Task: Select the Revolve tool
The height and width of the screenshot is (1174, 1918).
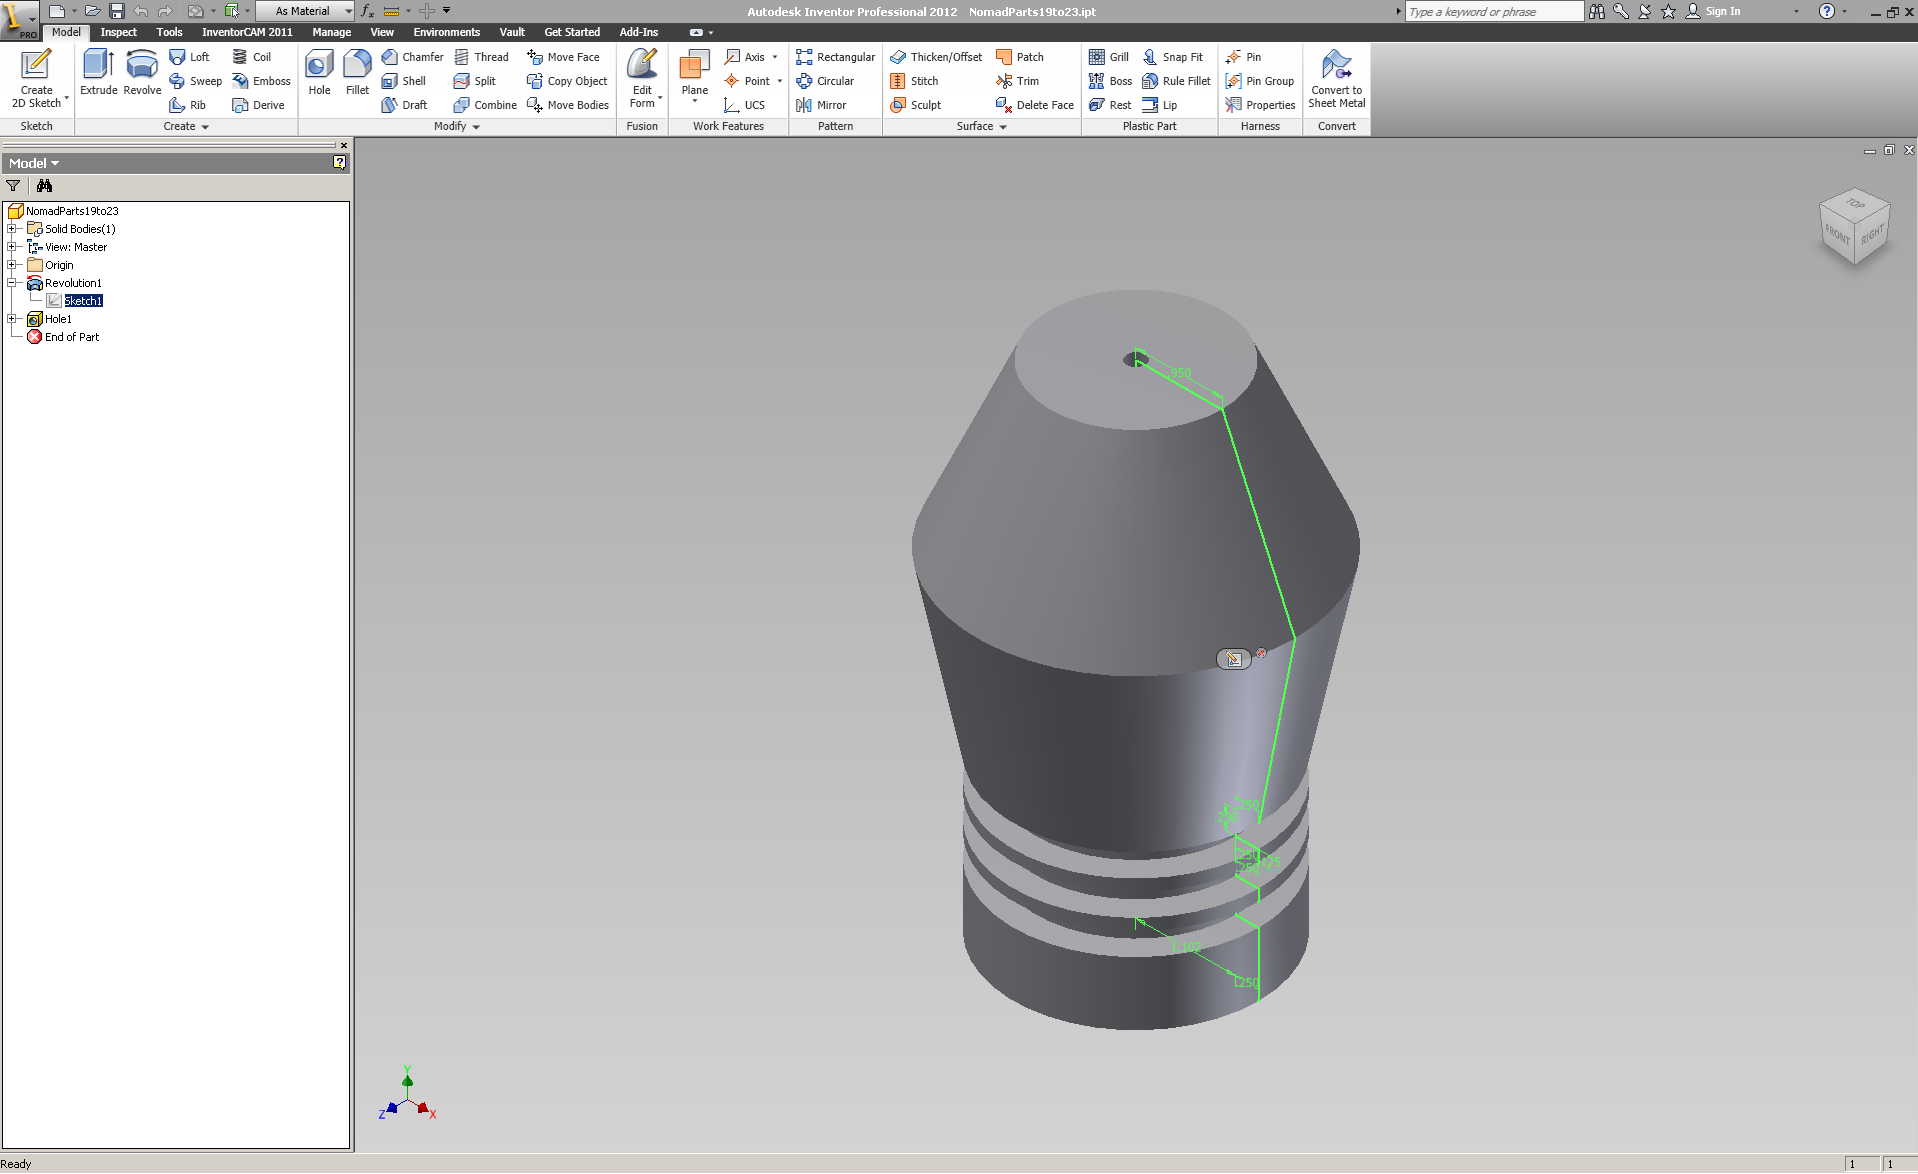Action: pos(142,72)
